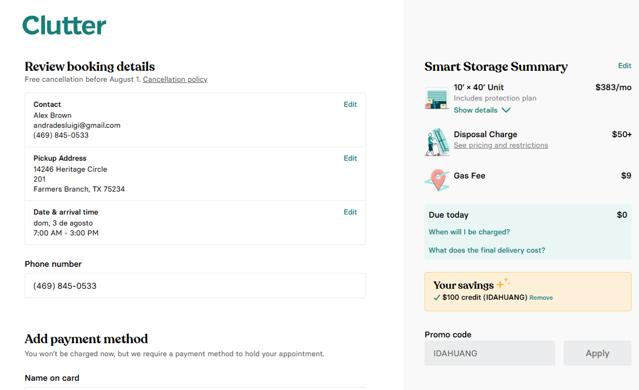Viewport: 639px width, 390px height.
Task: Open the Cancellation policy link
Action: (175, 79)
